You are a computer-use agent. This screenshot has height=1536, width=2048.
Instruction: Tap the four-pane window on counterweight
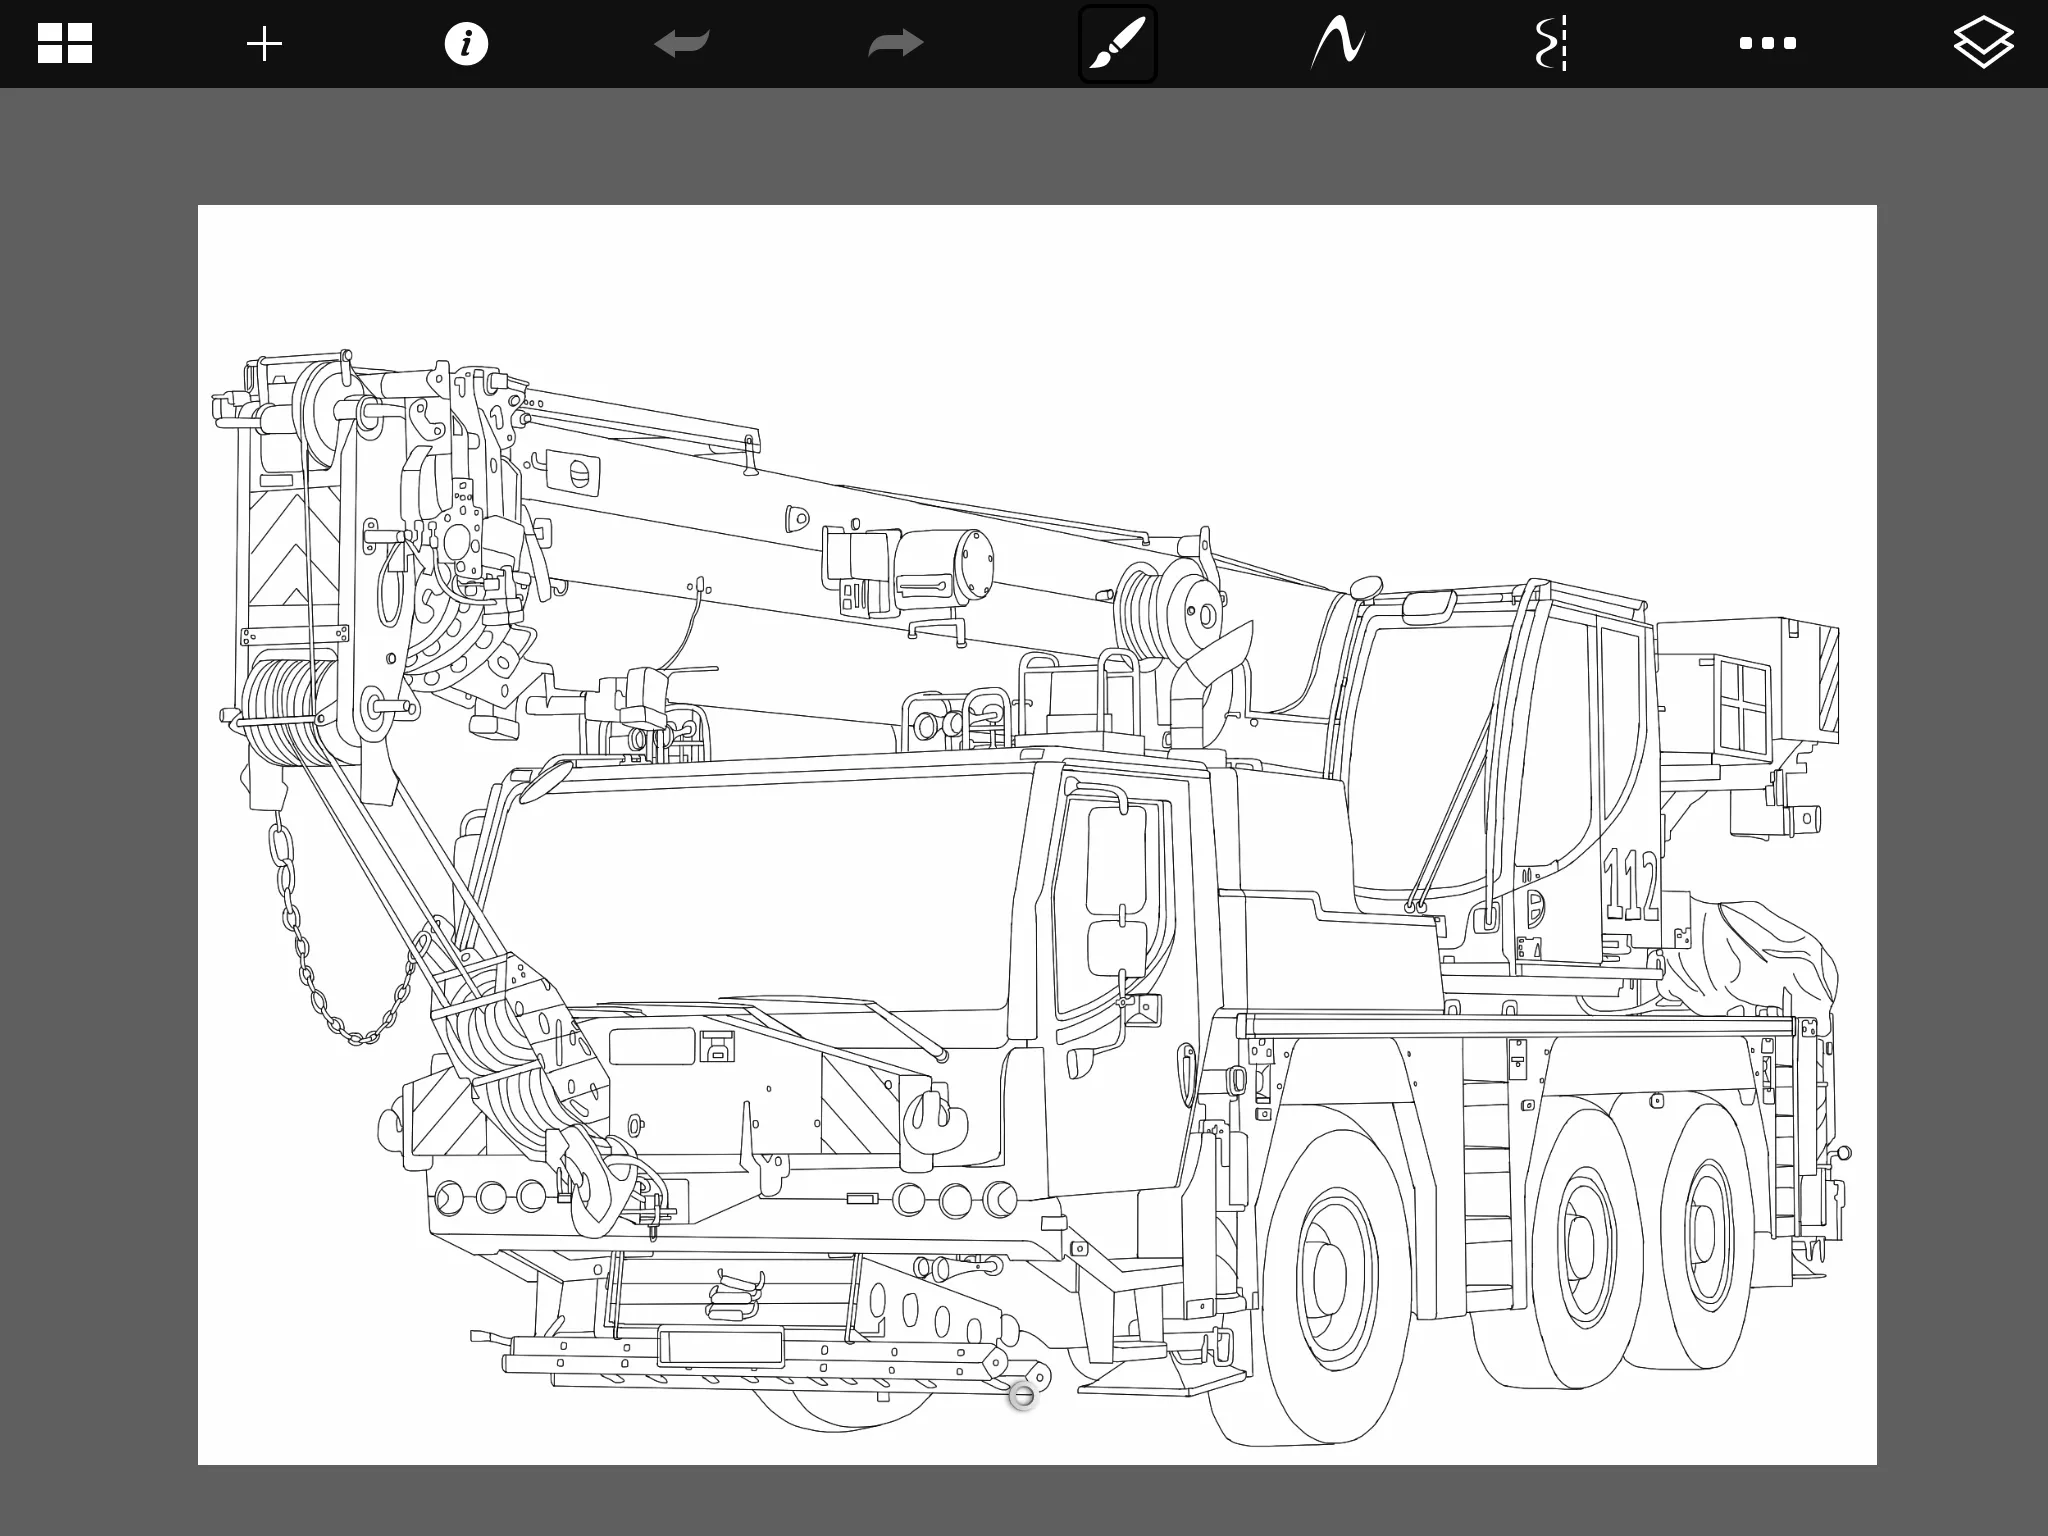[1742, 704]
